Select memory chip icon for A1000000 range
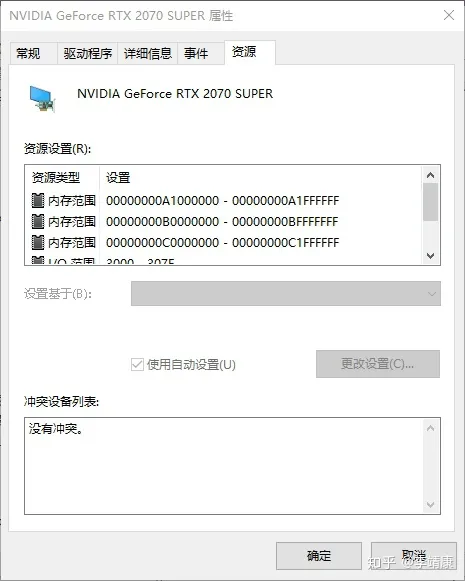Image resolution: width=465 pixels, height=581 pixels. pos(38,200)
